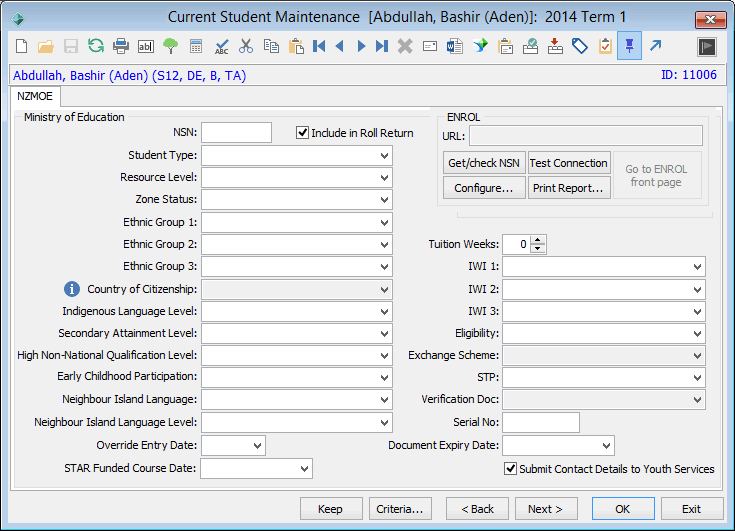Click the grey X delete icon
735x531 pixels.
[x=405, y=46]
